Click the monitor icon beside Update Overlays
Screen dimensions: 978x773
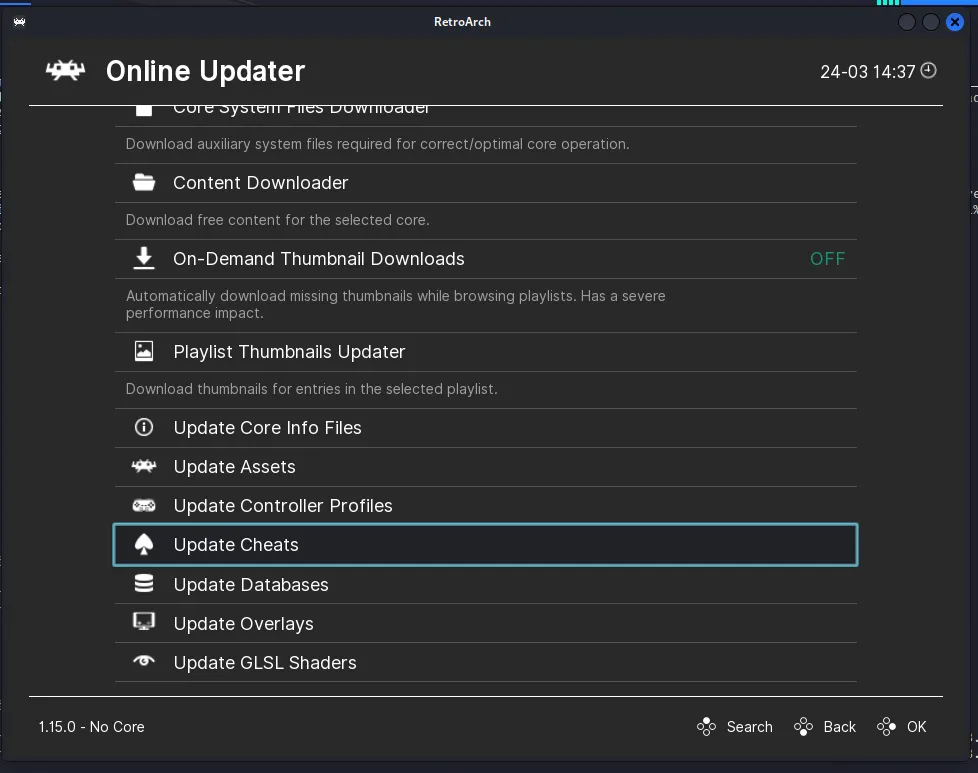144,623
